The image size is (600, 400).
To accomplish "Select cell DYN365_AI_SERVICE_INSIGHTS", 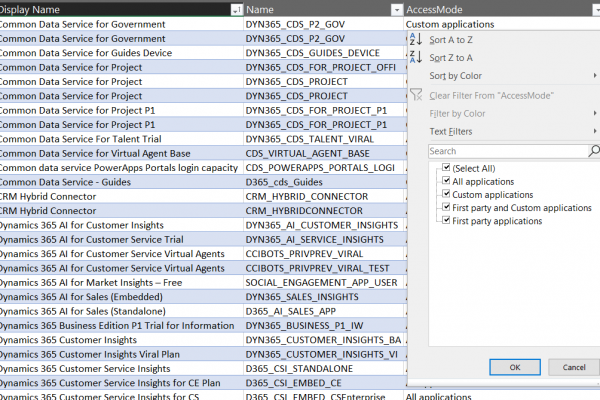I will [x=323, y=240].
